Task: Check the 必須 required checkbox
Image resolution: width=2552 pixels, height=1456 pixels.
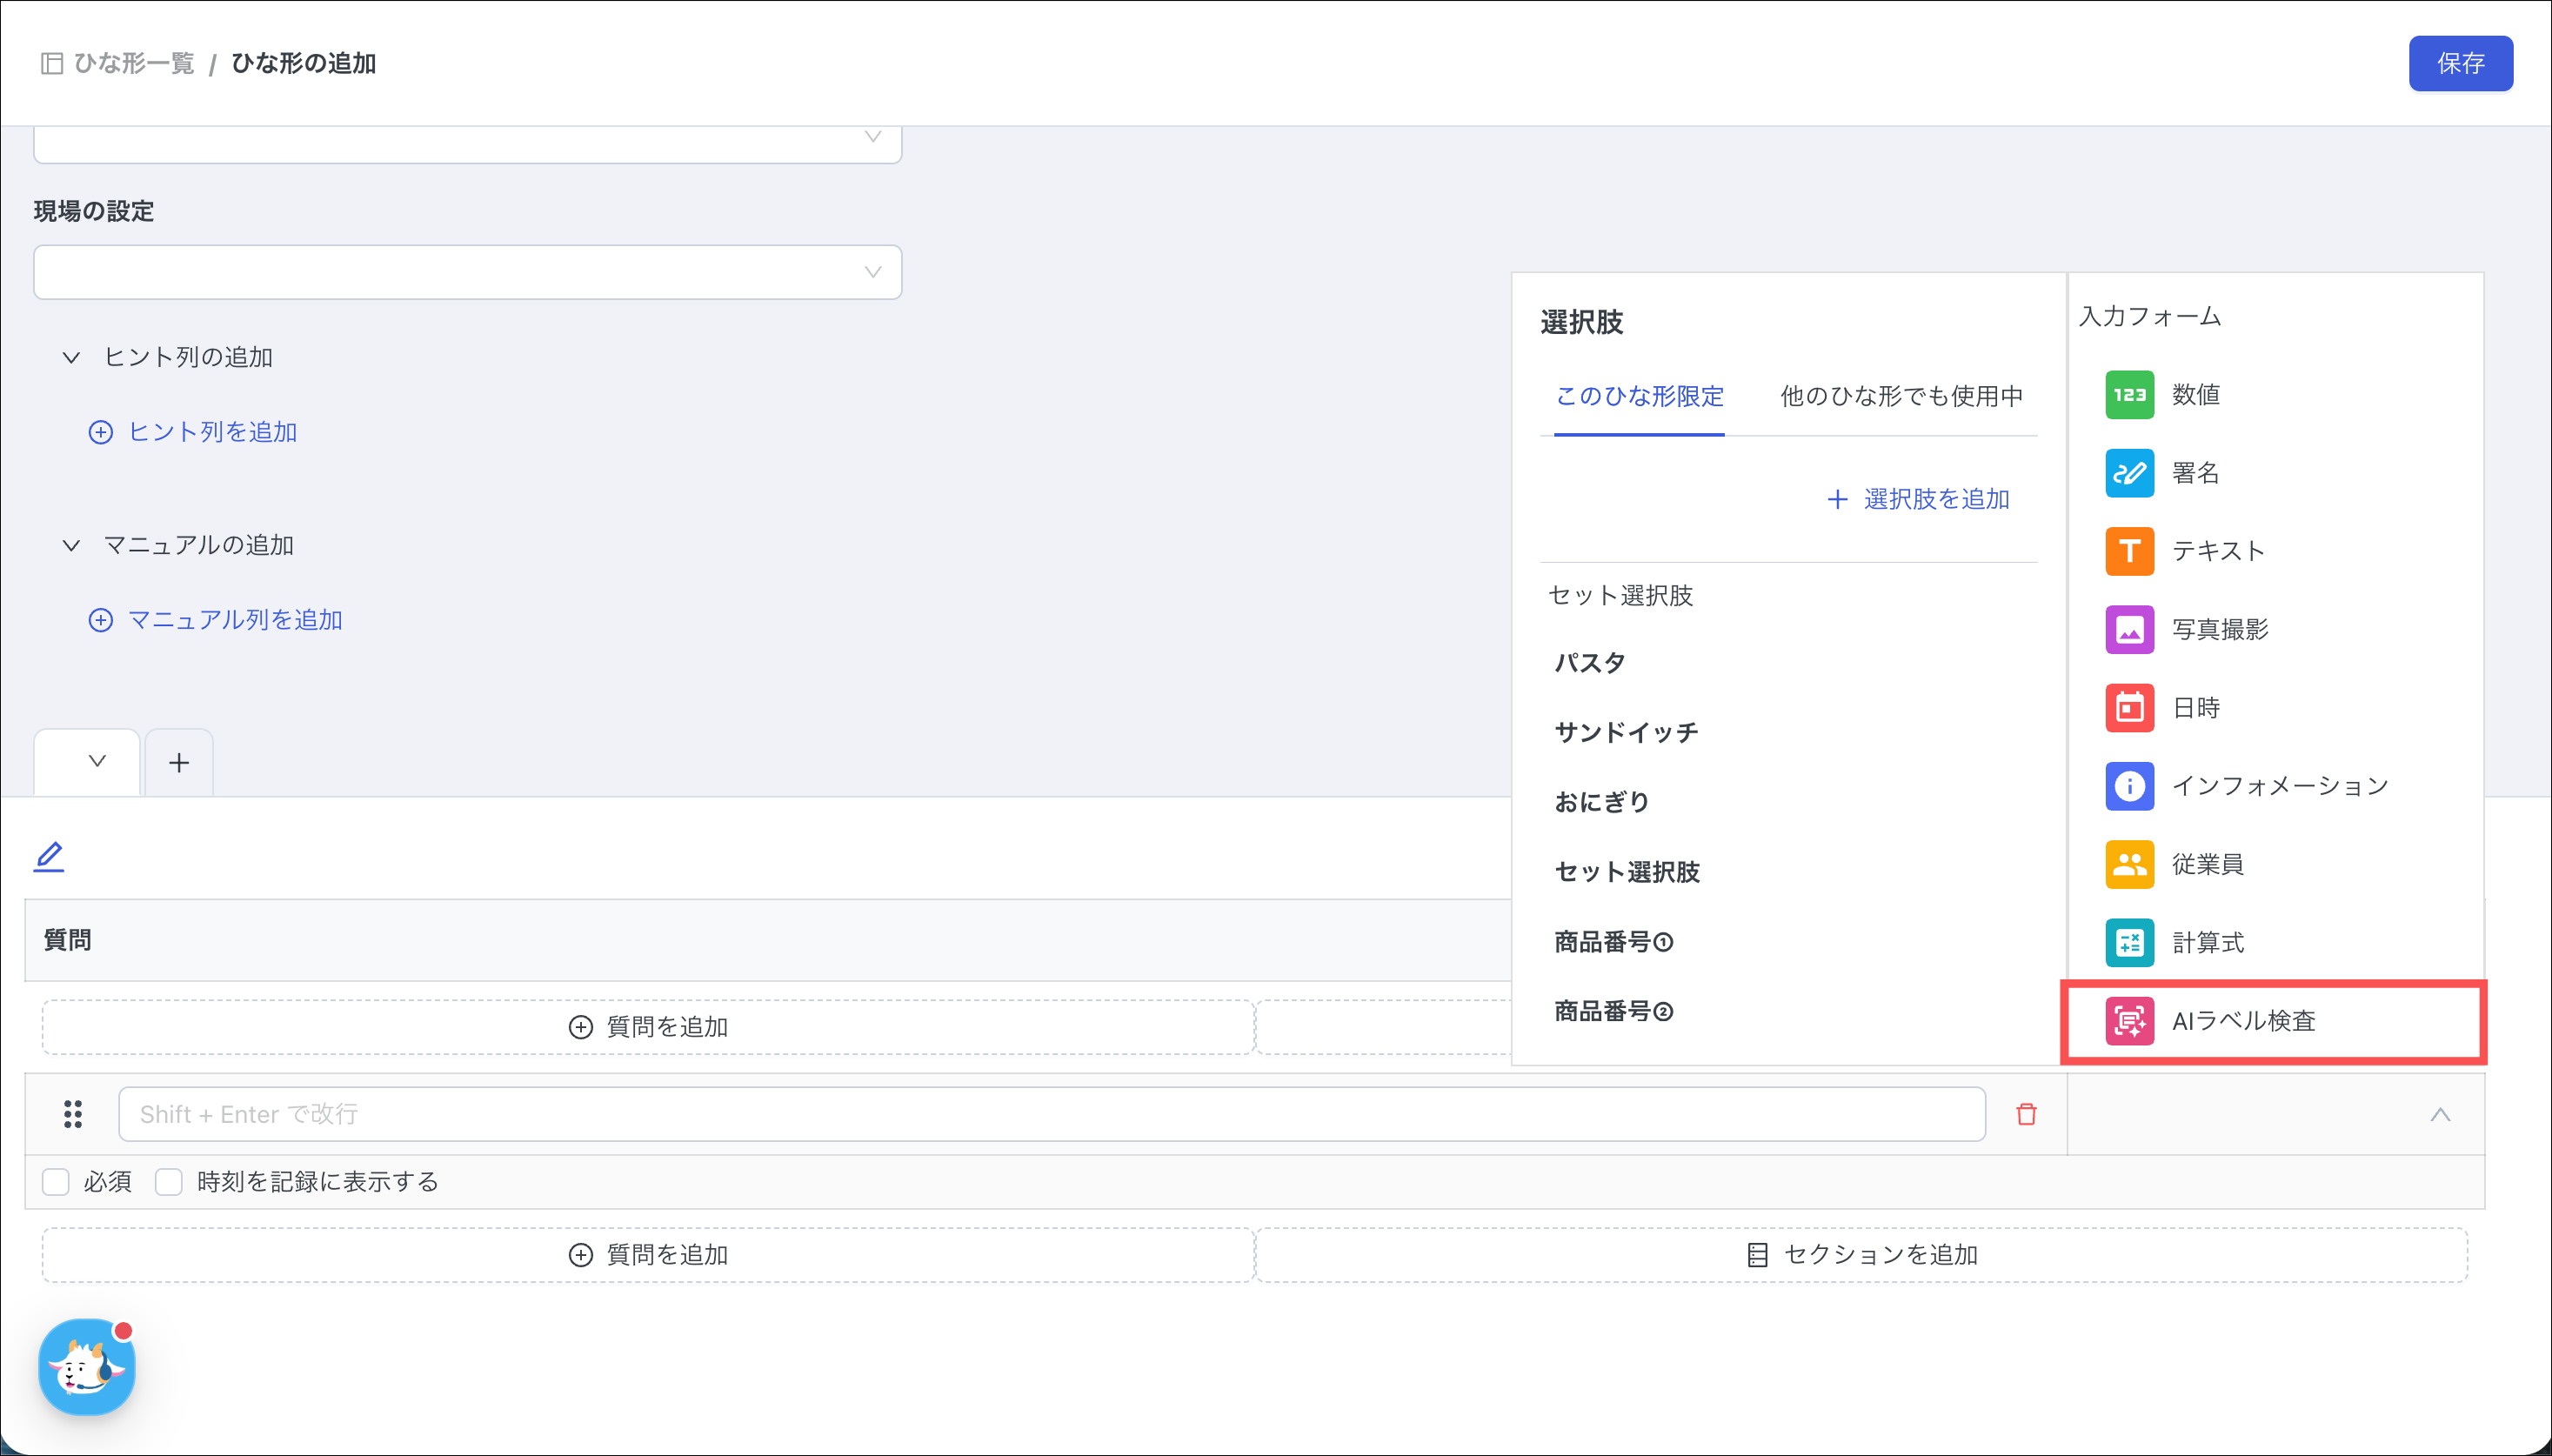Action: (x=56, y=1182)
